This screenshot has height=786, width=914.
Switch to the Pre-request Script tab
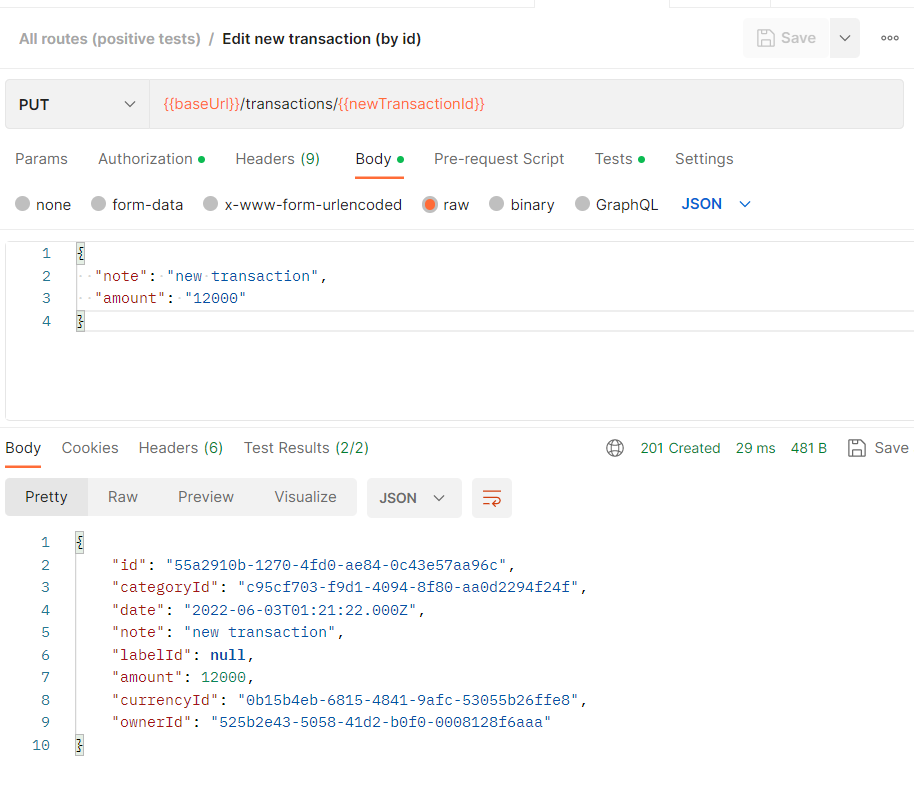(x=499, y=159)
